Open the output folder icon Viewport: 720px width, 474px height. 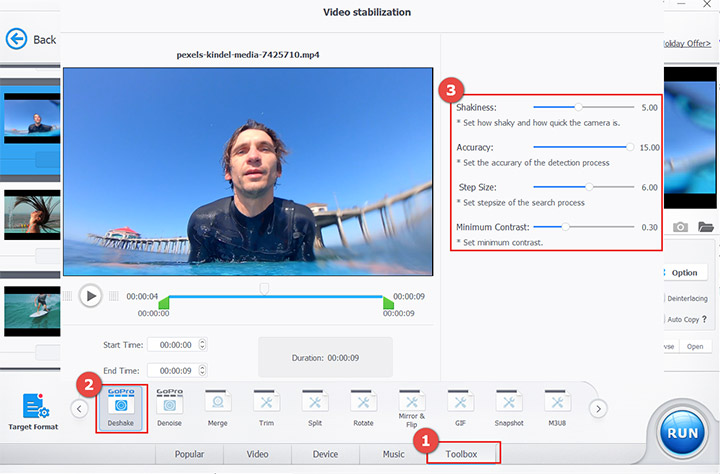coord(706,227)
